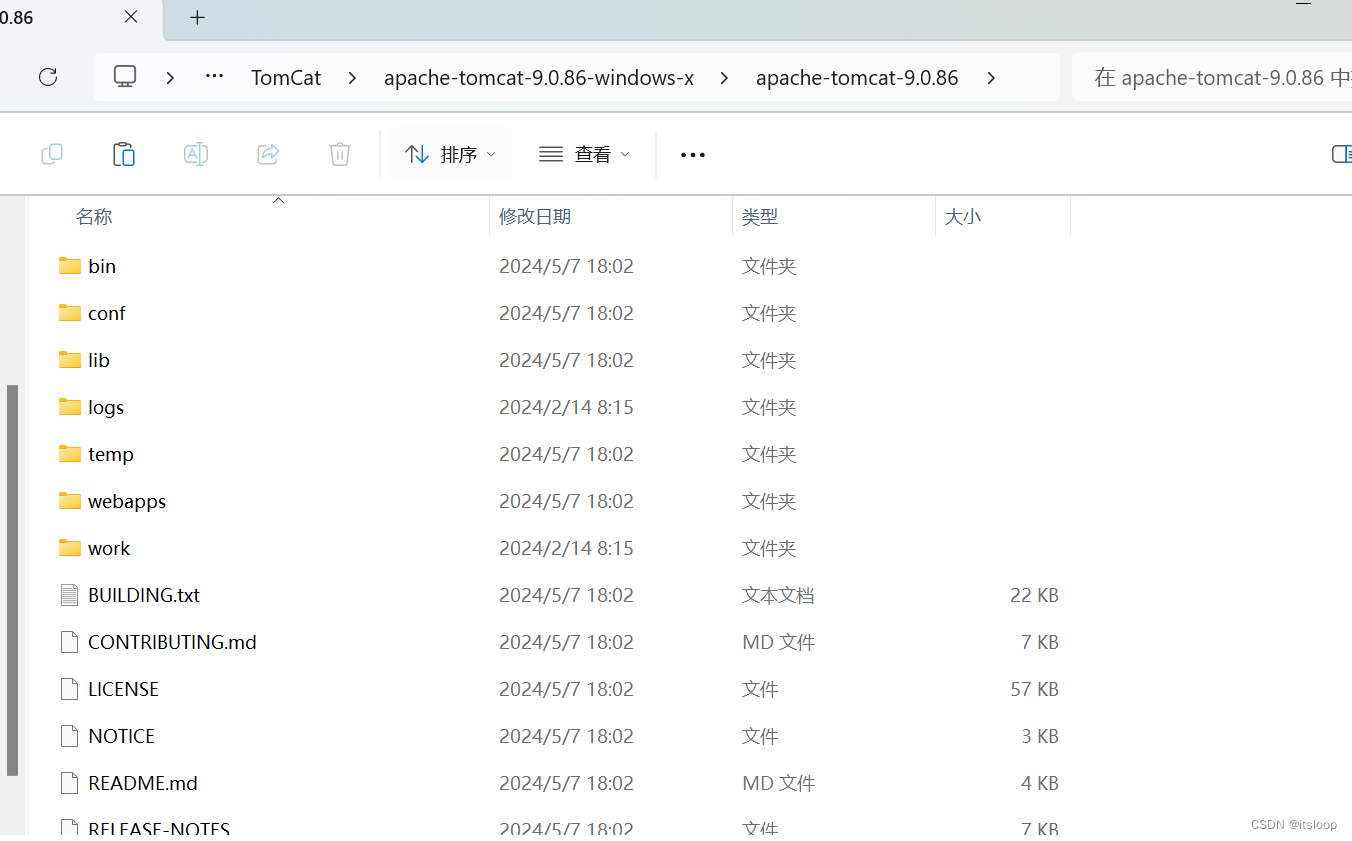The height and width of the screenshot is (841, 1352).
Task: Click the 57 KB size of LICENSE
Action: click(1034, 689)
